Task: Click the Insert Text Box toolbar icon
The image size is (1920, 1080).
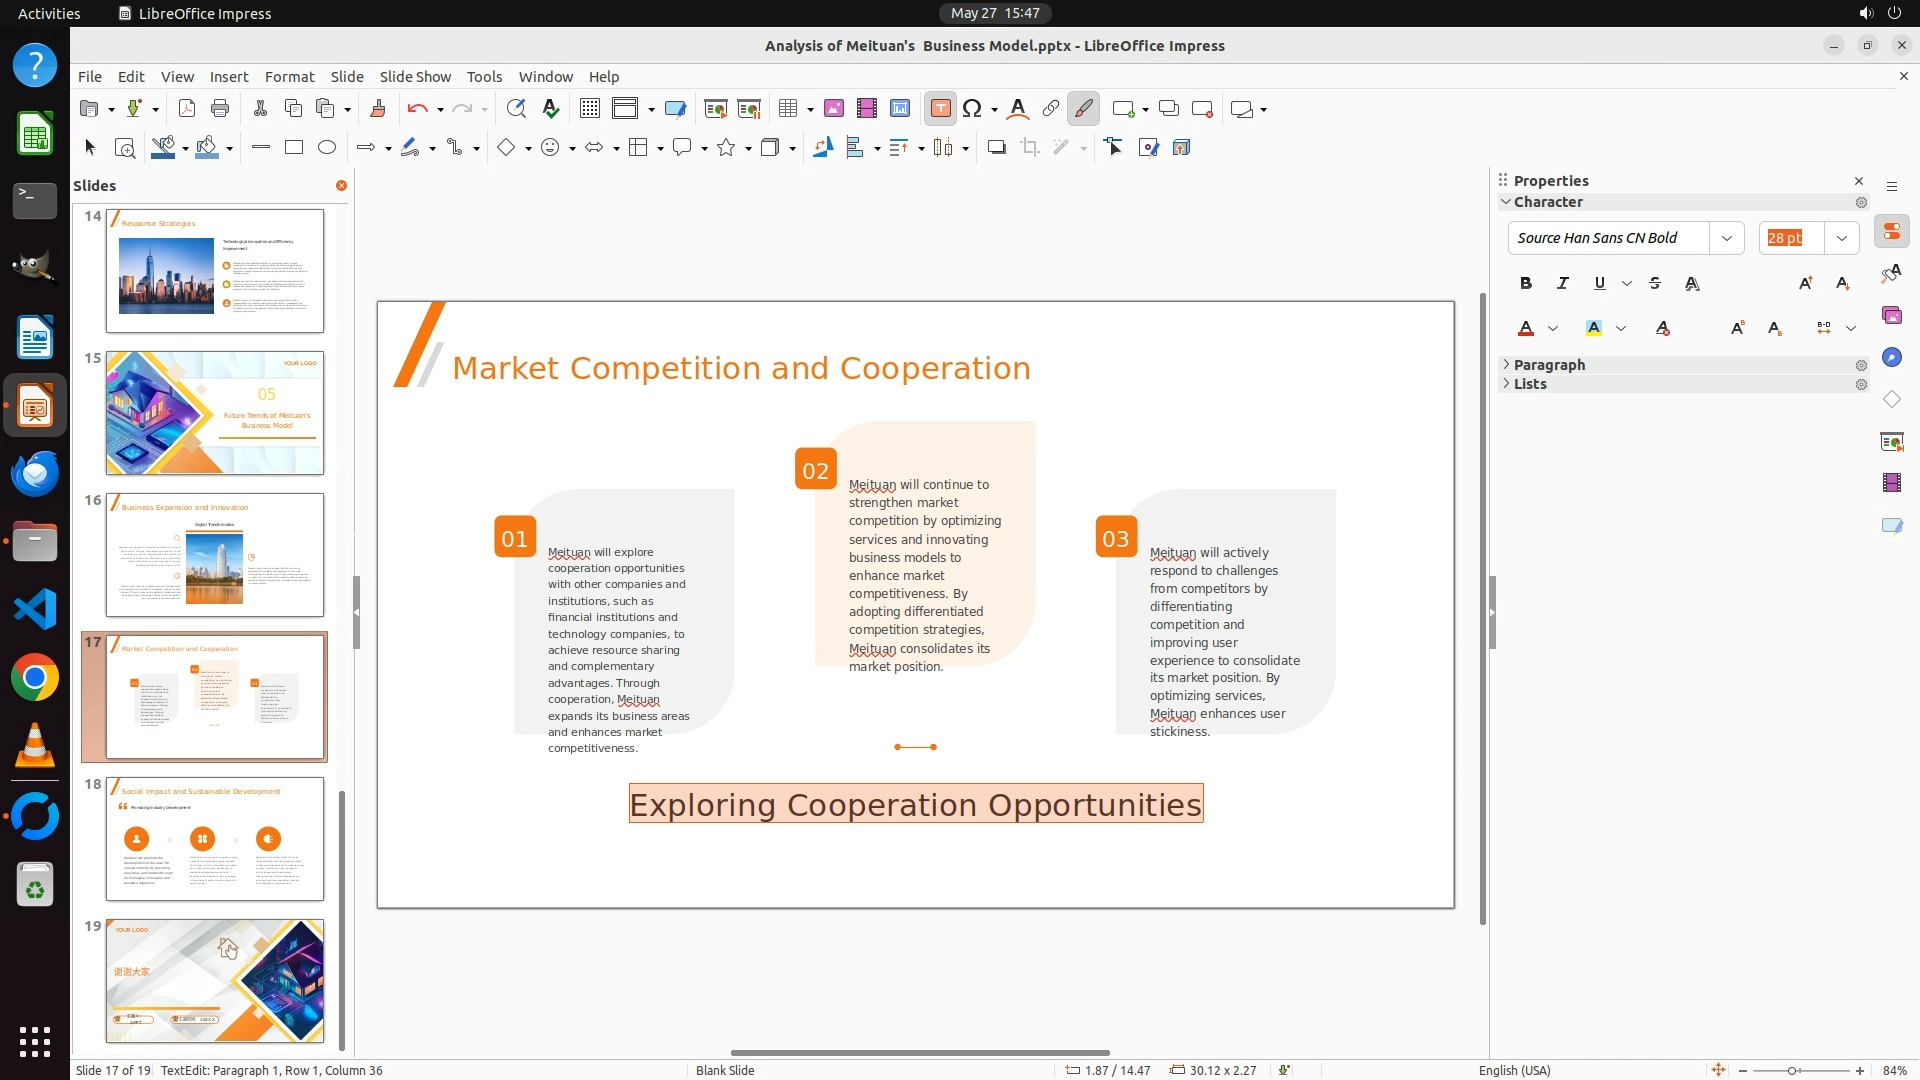Action: tap(940, 109)
